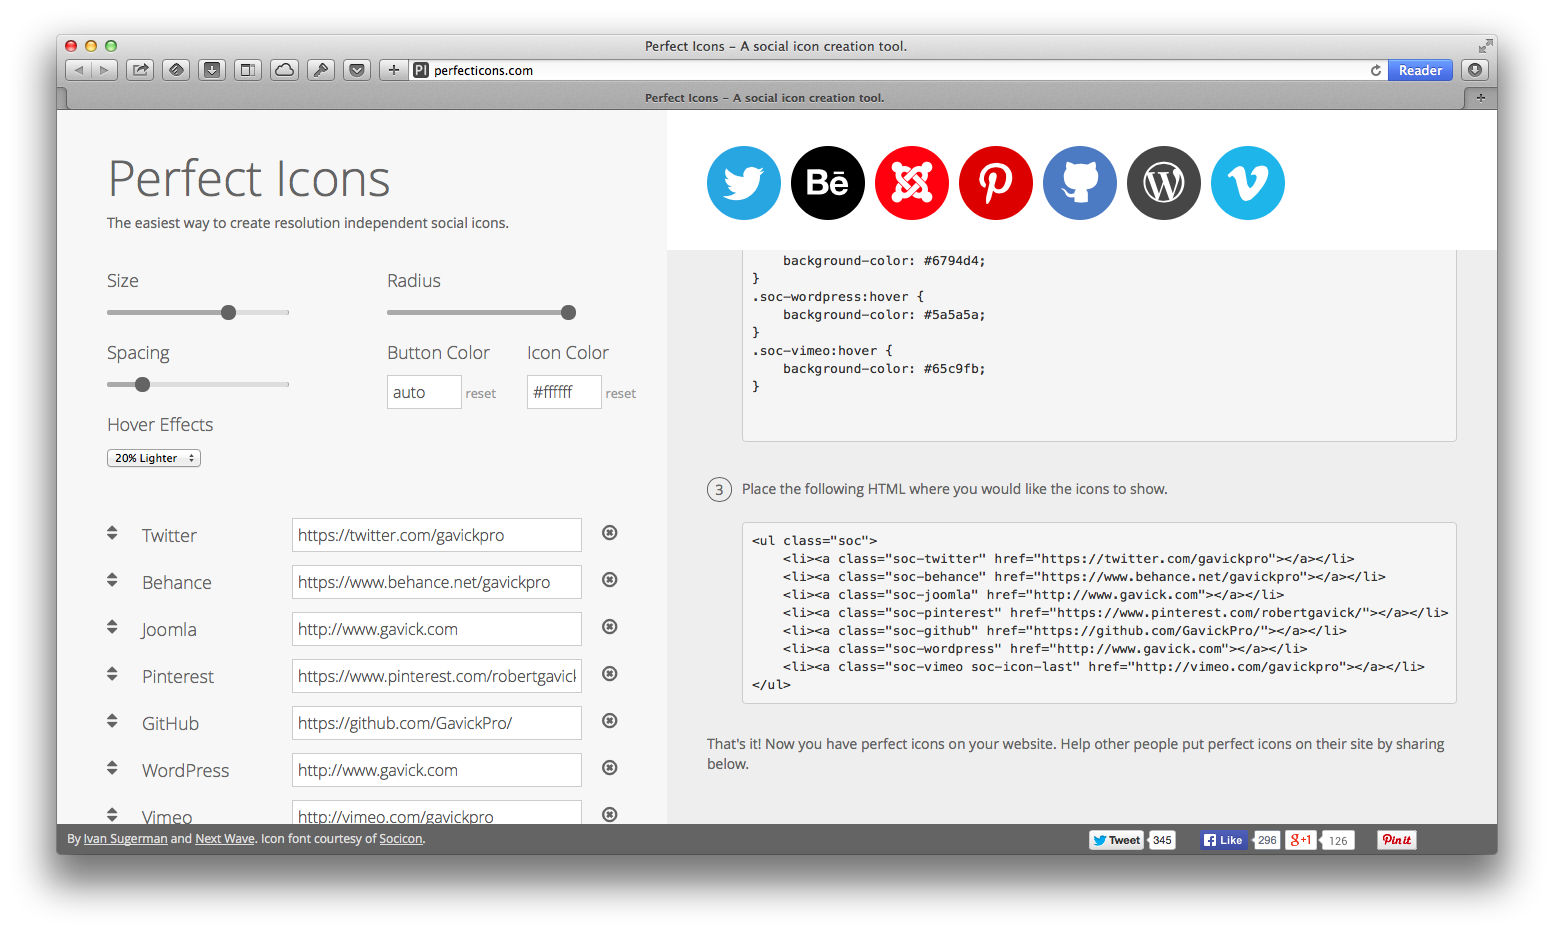Click the Behance circle icon
1554x933 pixels.
click(x=827, y=183)
